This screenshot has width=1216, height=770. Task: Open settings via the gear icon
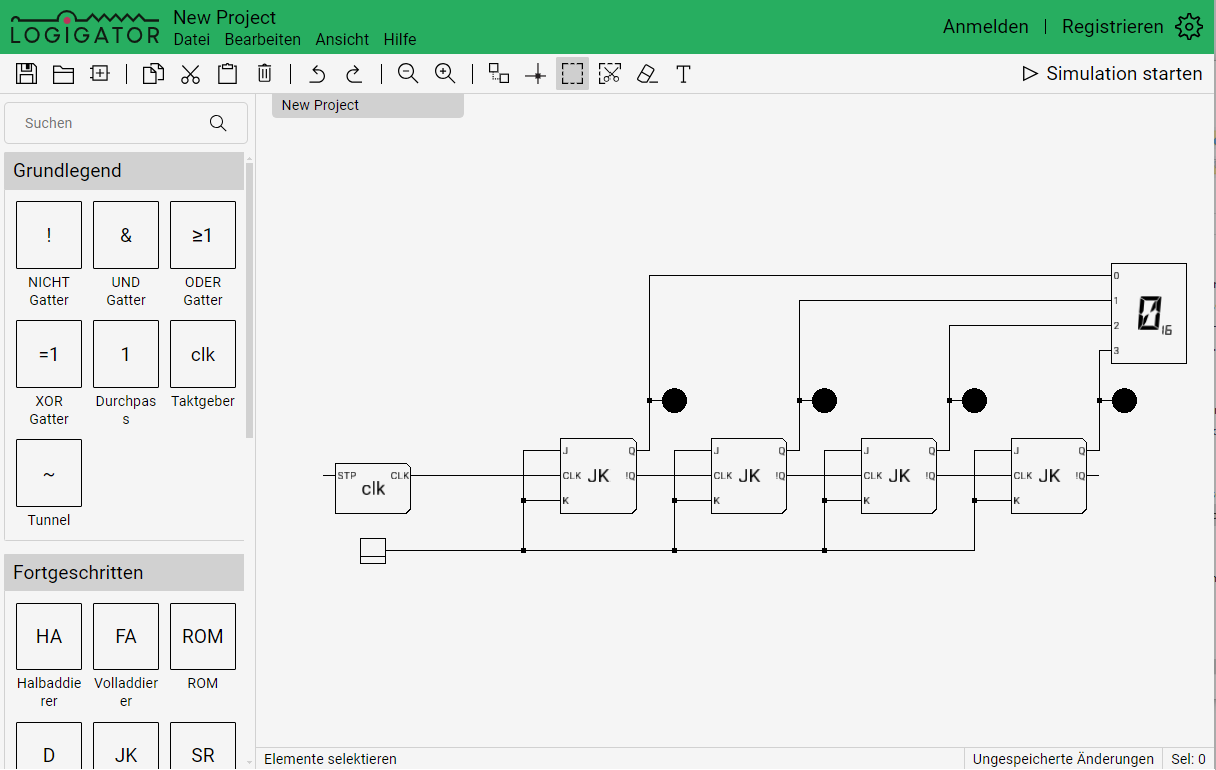[x=1189, y=27]
